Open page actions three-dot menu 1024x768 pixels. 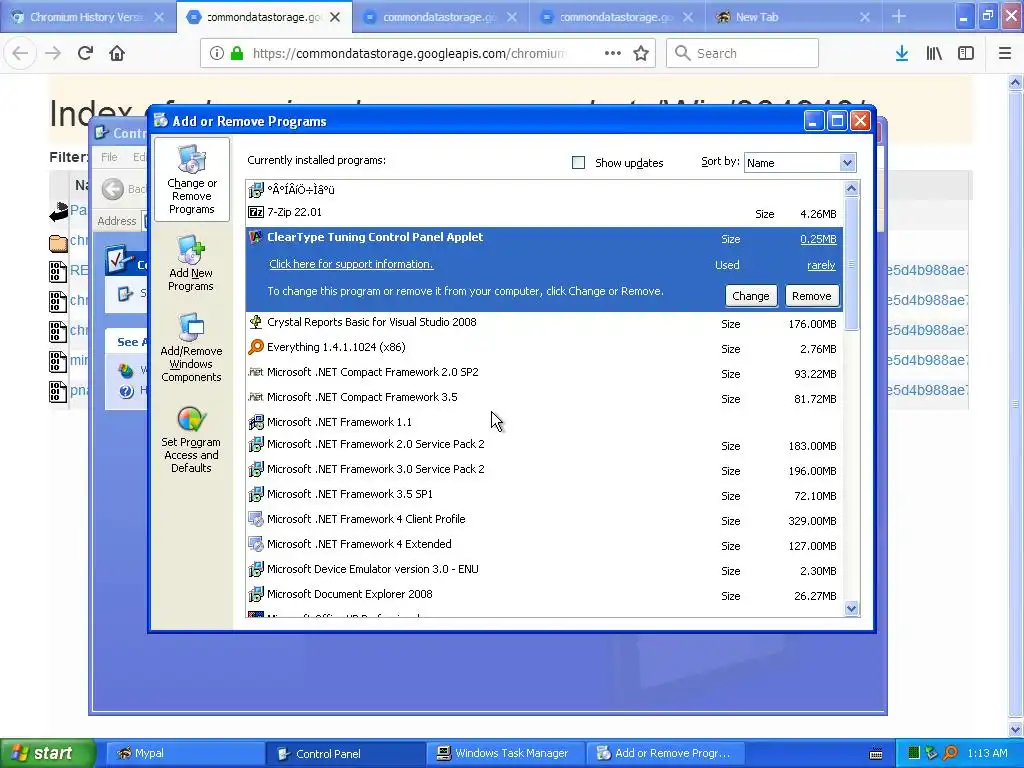[613, 53]
